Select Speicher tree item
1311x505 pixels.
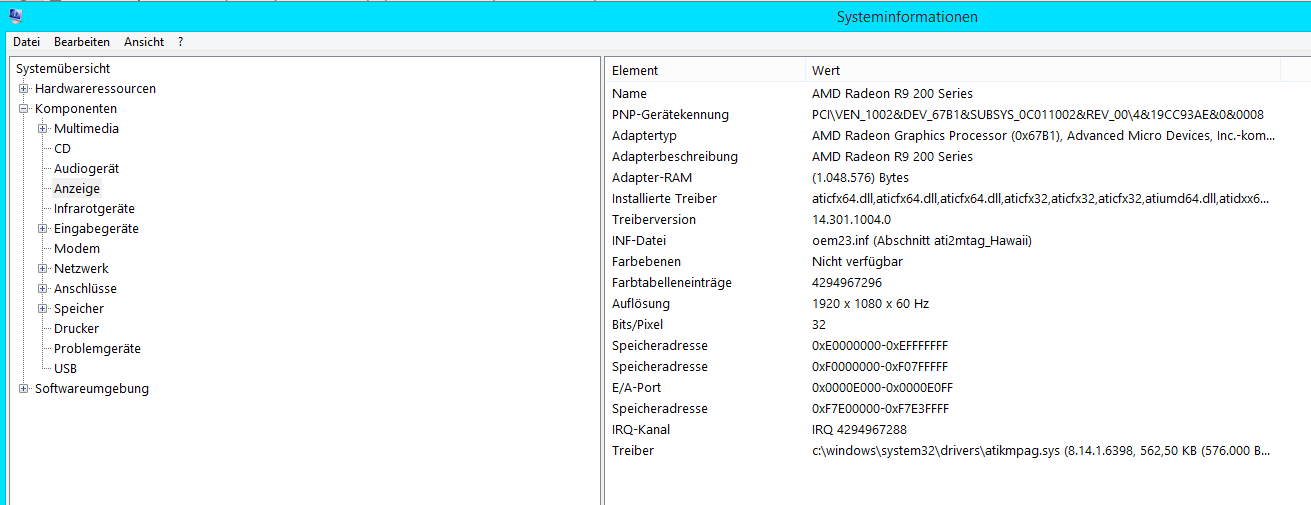(79, 309)
